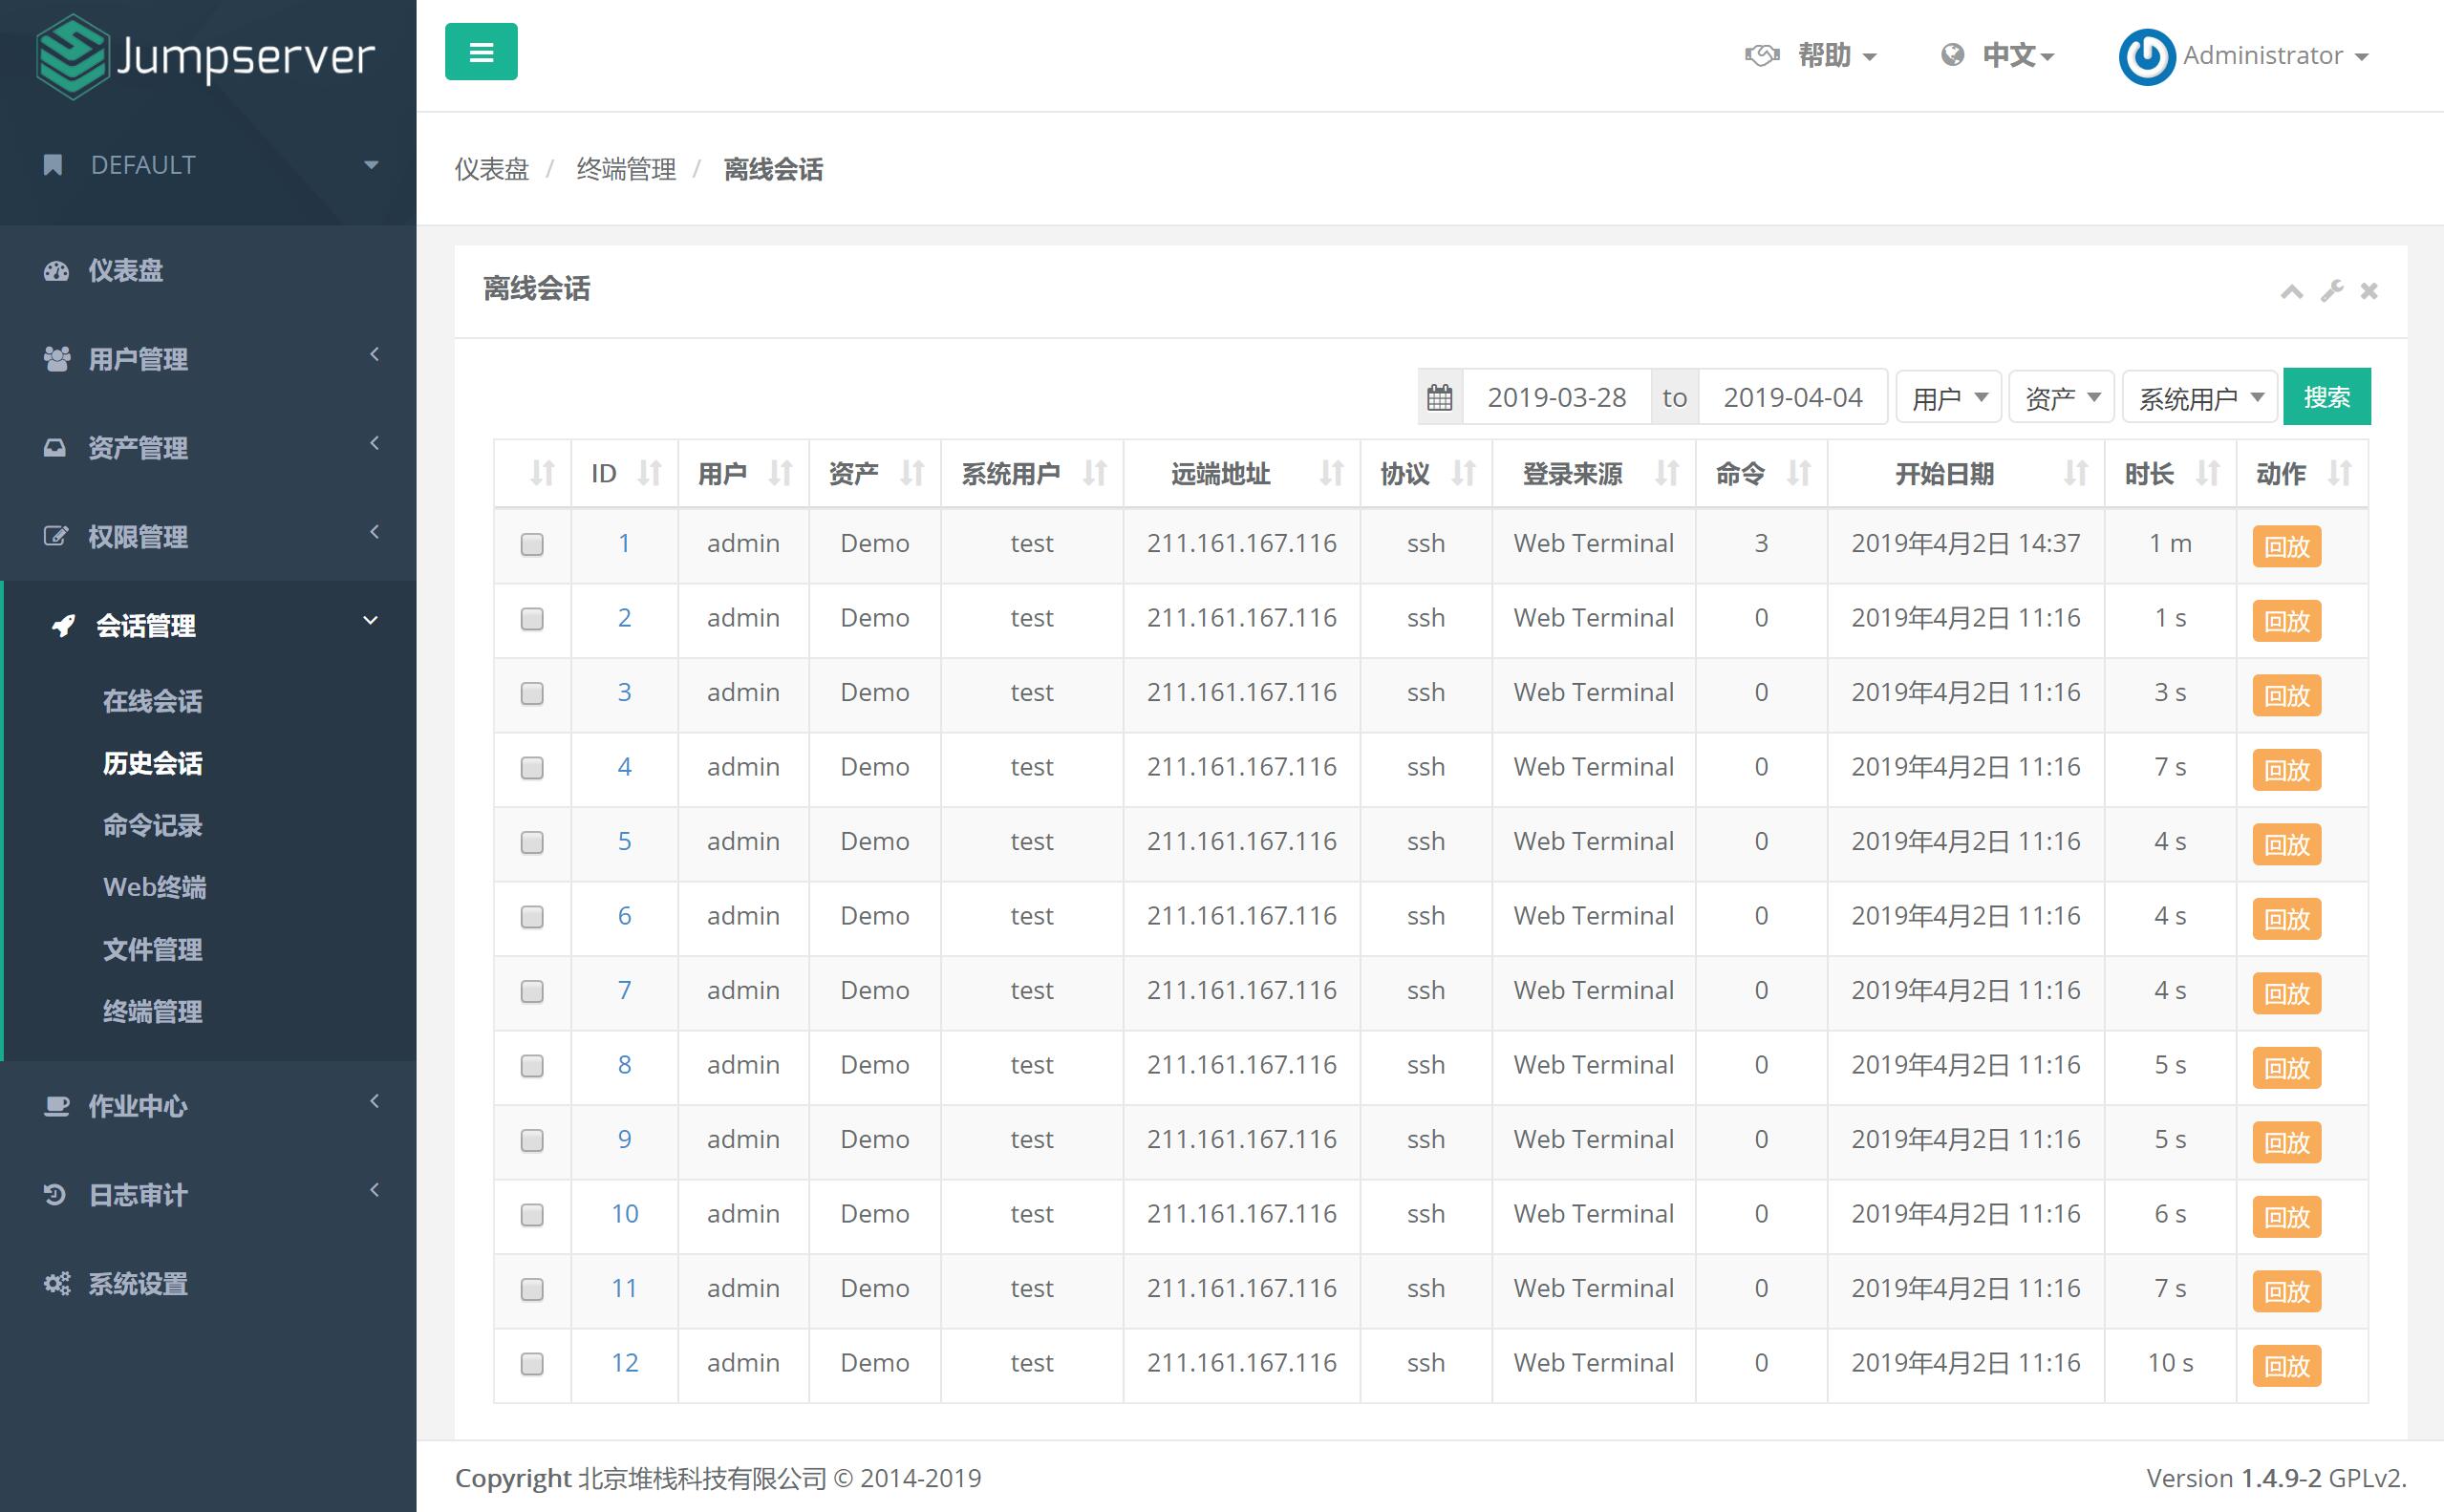Image resolution: width=2444 pixels, height=1512 pixels.
Task: Click the end date field 2019-04-04
Action: 1793,397
